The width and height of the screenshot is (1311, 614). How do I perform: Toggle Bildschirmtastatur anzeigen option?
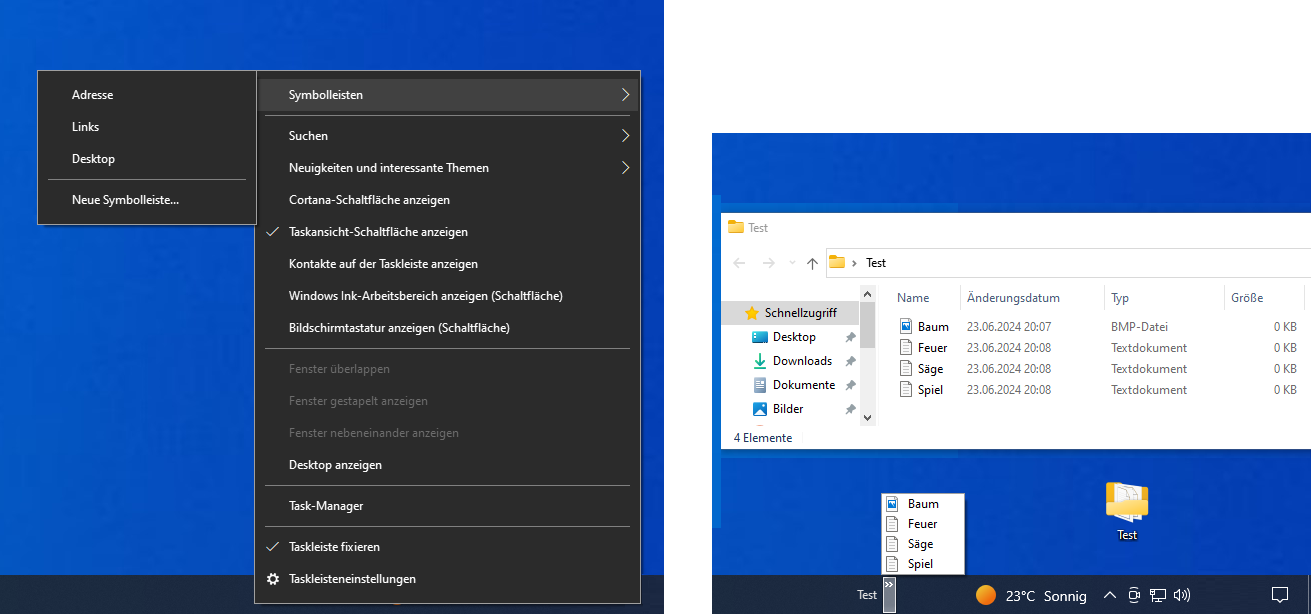click(x=448, y=328)
